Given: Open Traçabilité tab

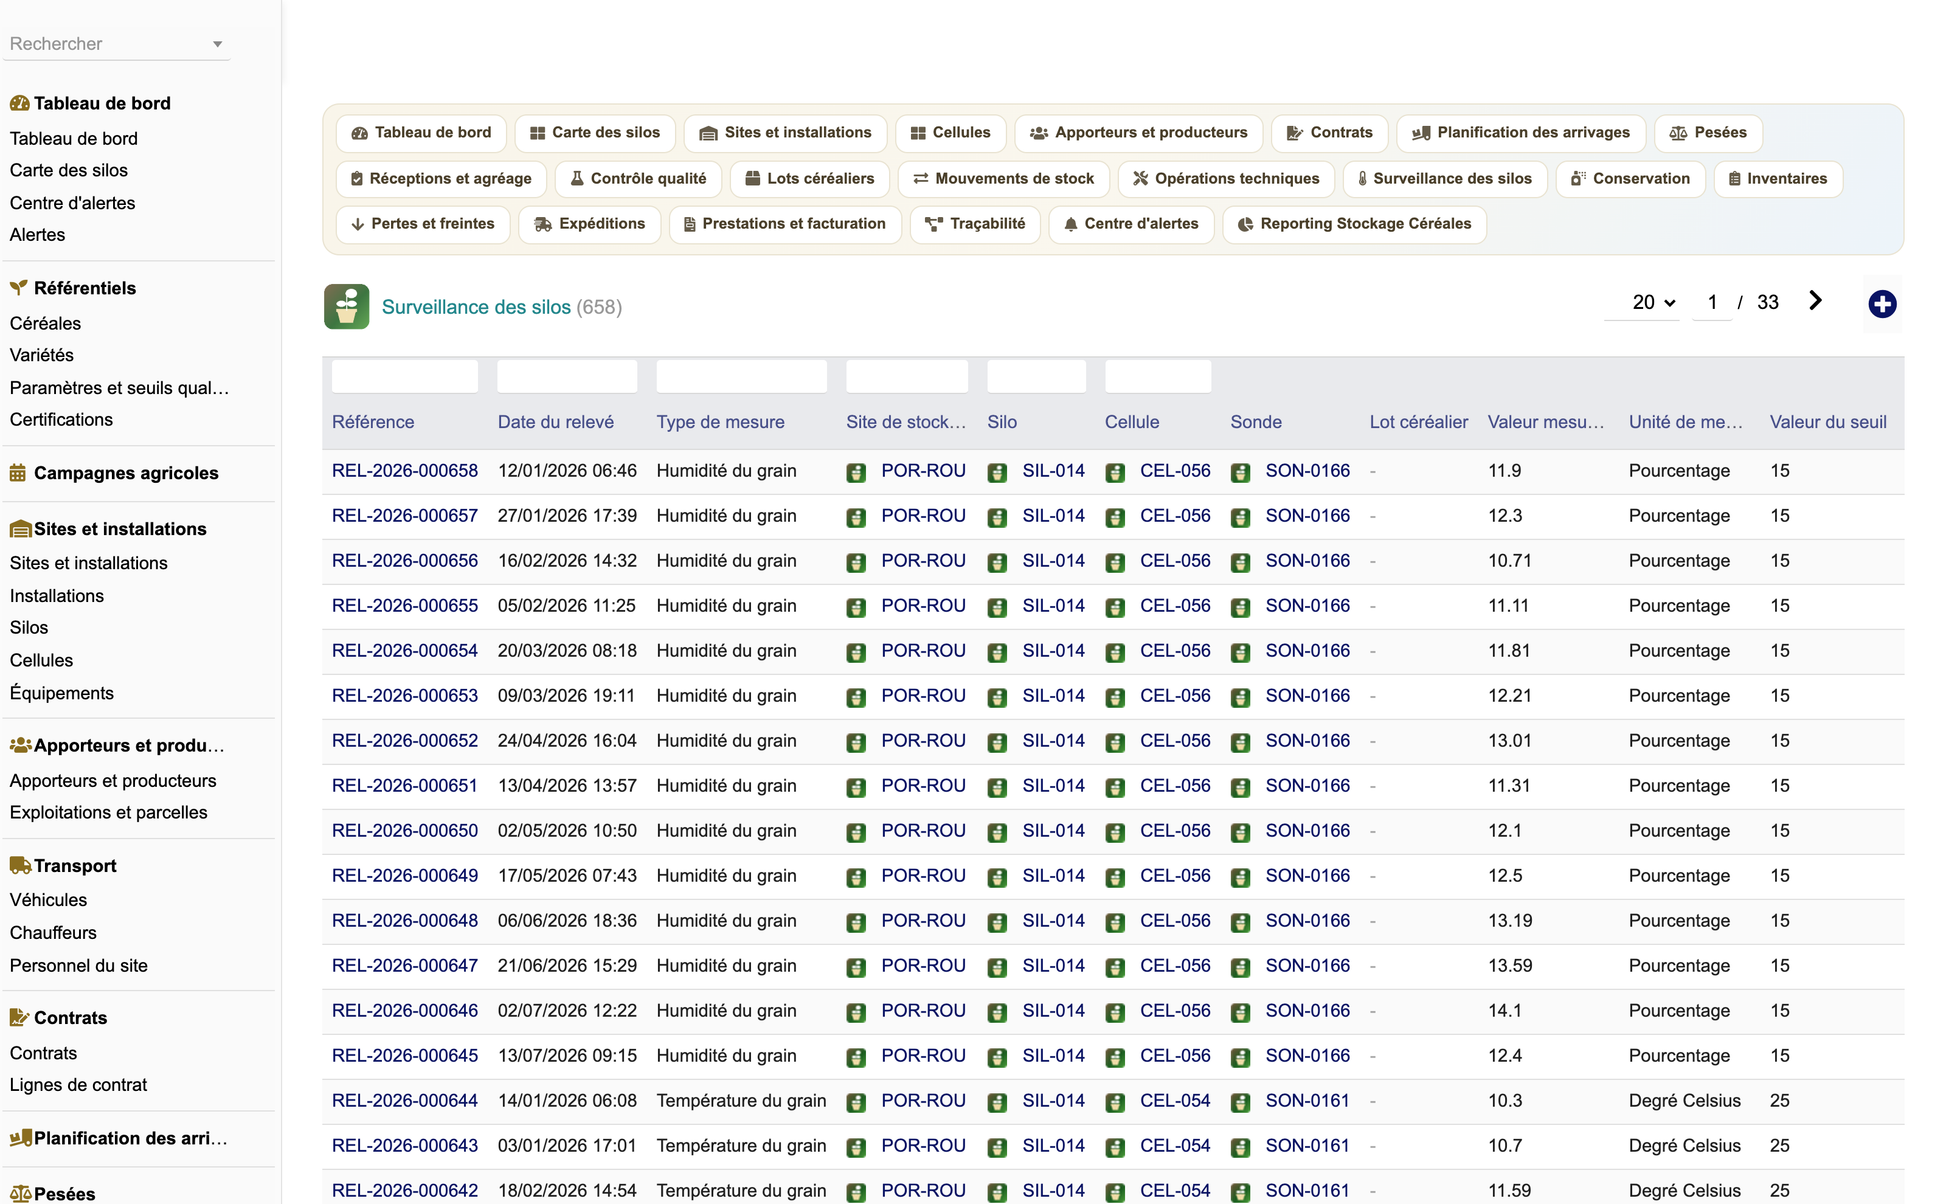Looking at the screenshot, I should tap(975, 224).
